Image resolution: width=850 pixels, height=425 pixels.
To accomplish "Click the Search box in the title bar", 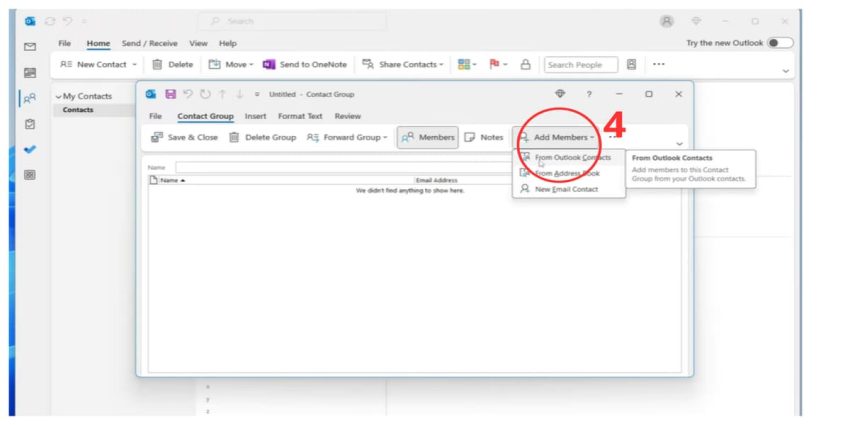I will point(292,21).
